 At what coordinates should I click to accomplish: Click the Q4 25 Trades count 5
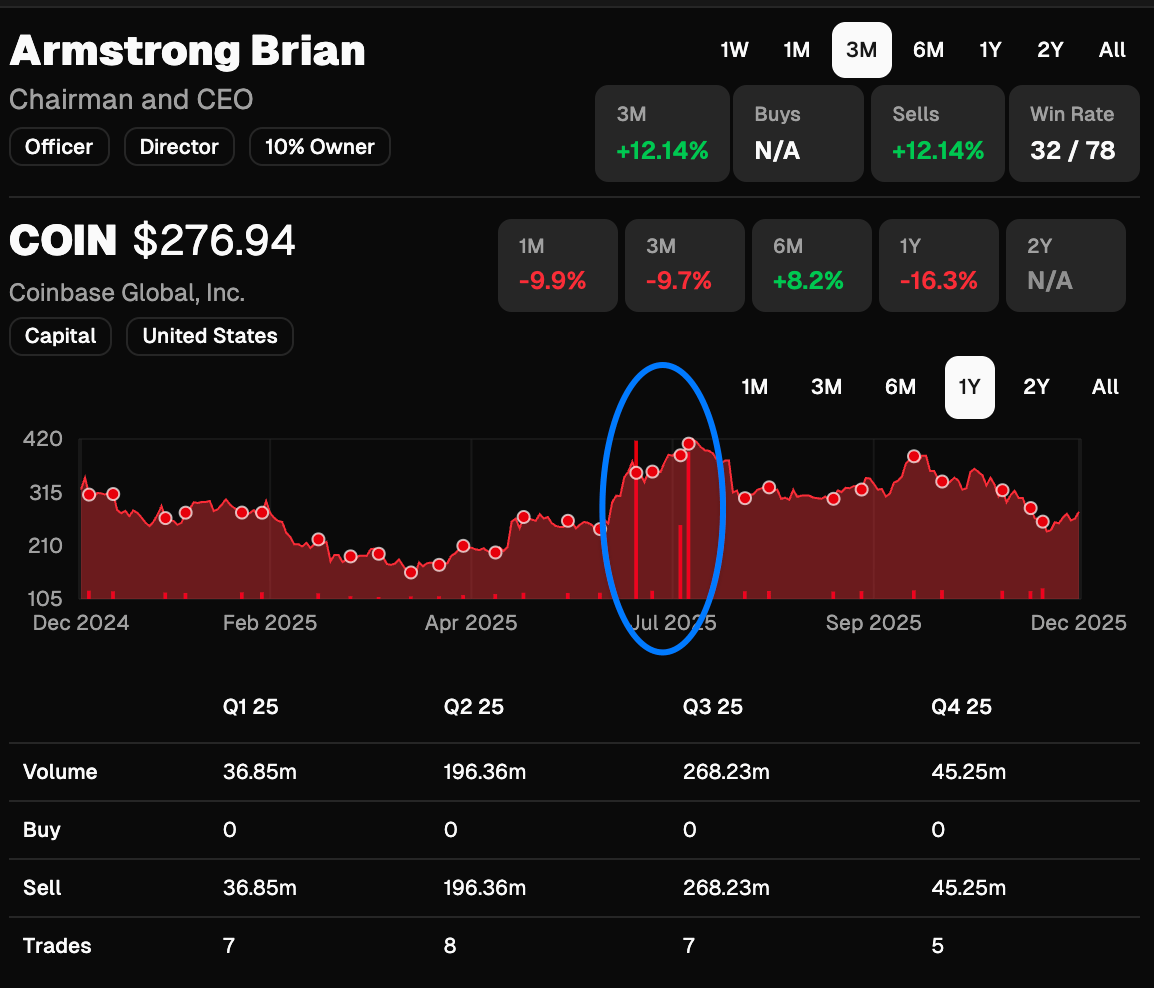click(938, 945)
